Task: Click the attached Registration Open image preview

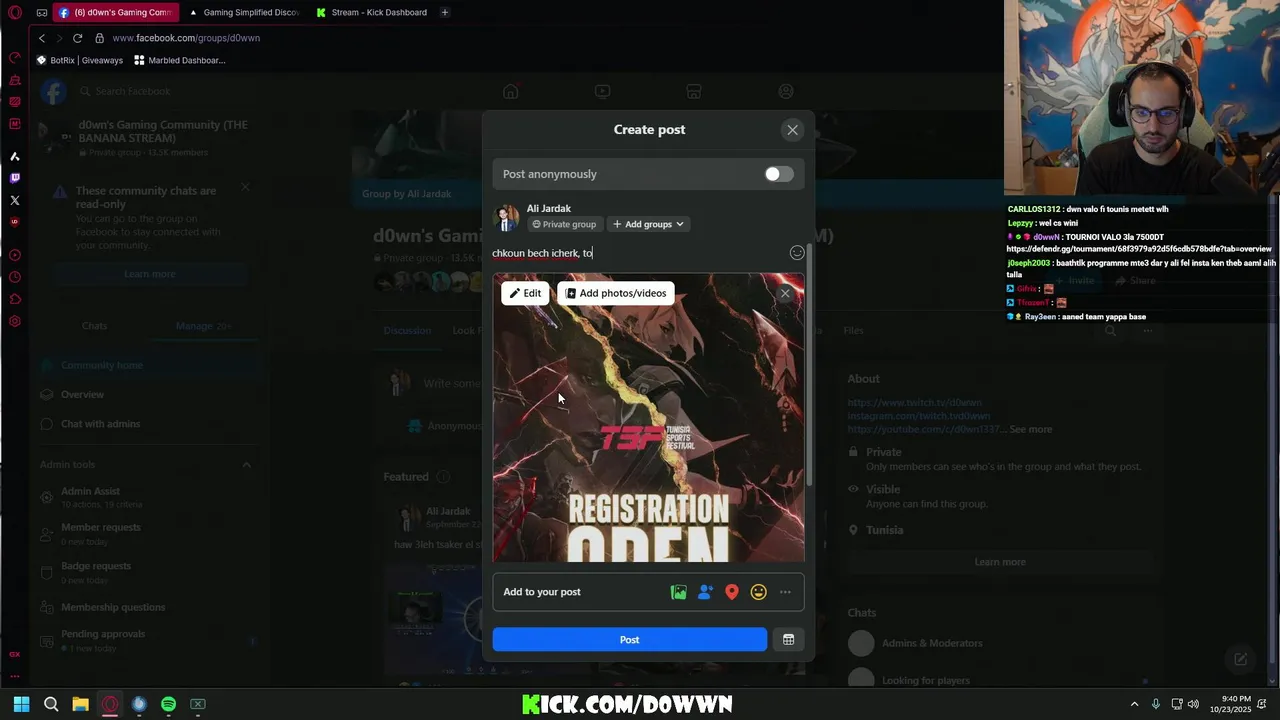Action: [x=648, y=418]
